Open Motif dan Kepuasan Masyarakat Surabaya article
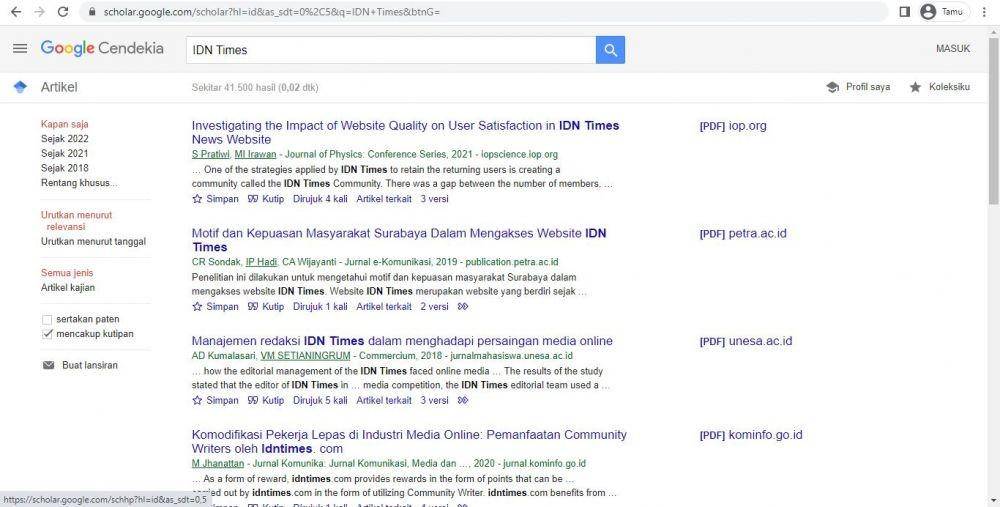1000x507 pixels. (399, 240)
